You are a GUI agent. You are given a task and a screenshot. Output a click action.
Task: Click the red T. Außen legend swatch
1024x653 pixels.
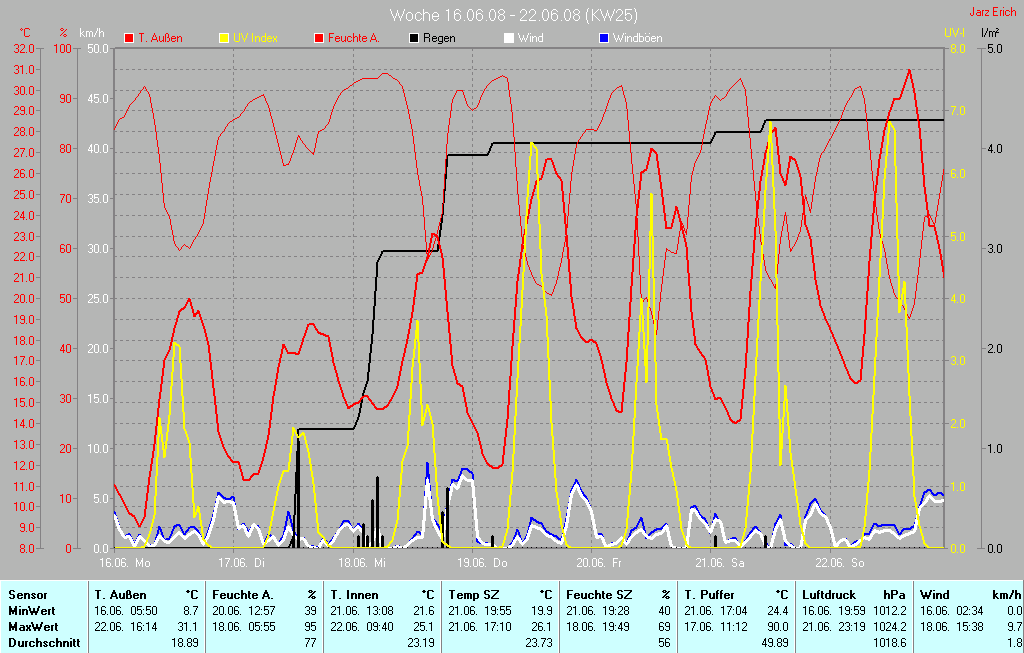pos(129,38)
